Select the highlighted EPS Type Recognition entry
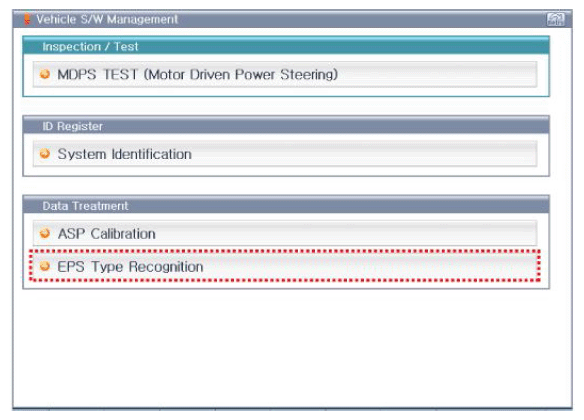584x420 pixels. [x=285, y=266]
